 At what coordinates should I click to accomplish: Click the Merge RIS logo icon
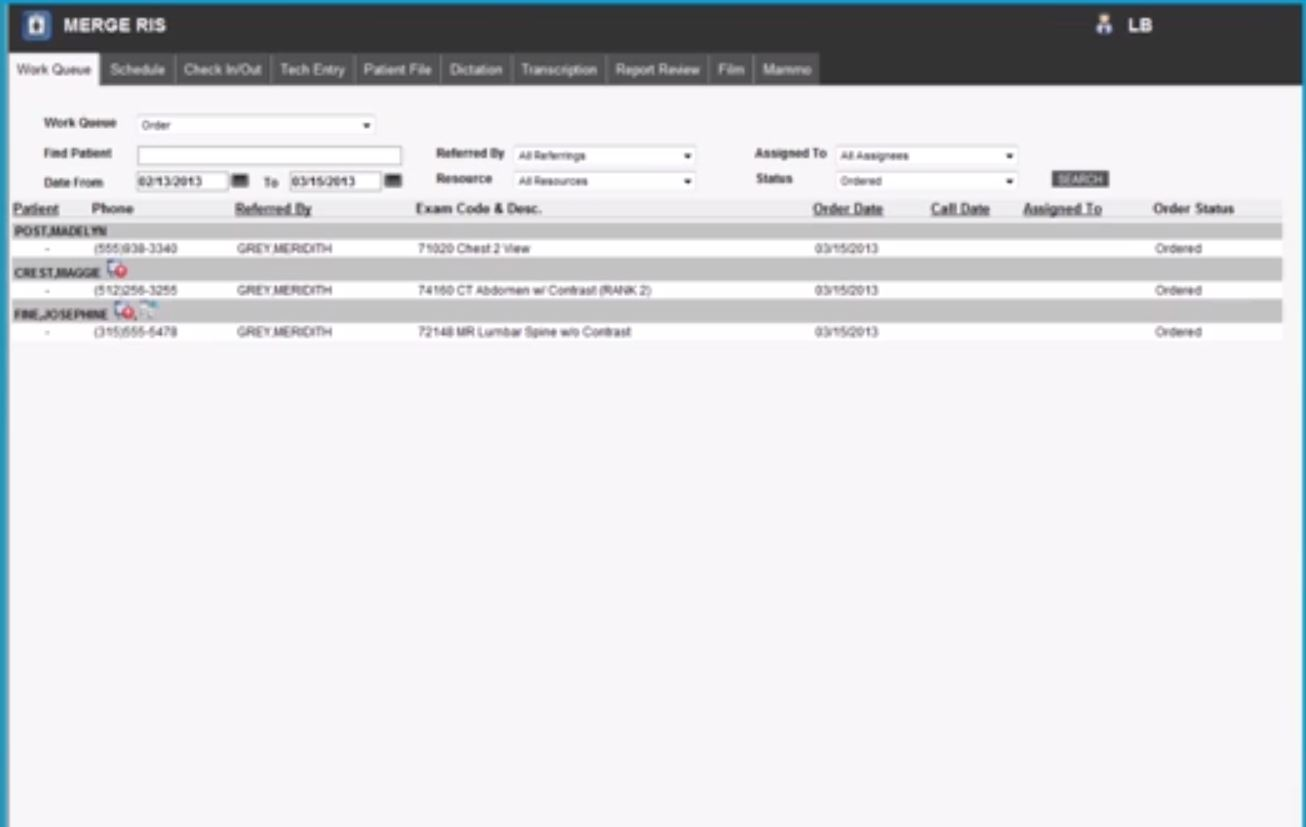pyautogui.click(x=37, y=26)
